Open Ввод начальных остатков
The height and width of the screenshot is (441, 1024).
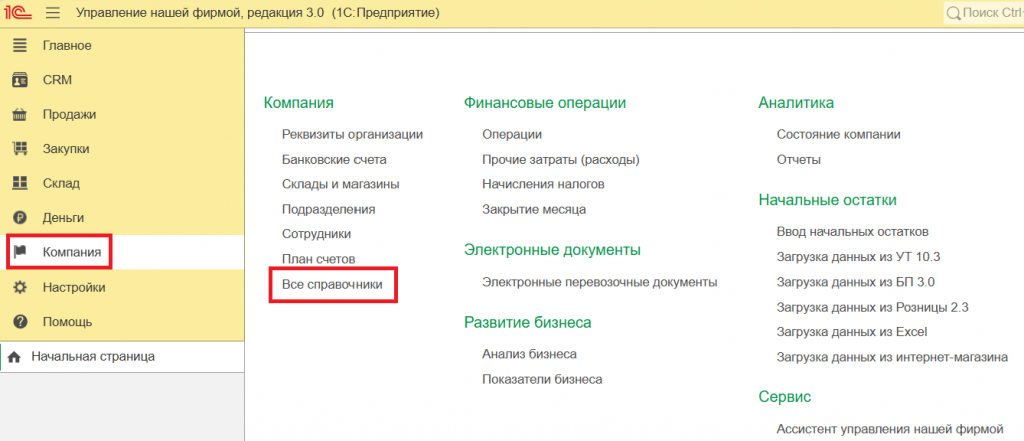[853, 232]
